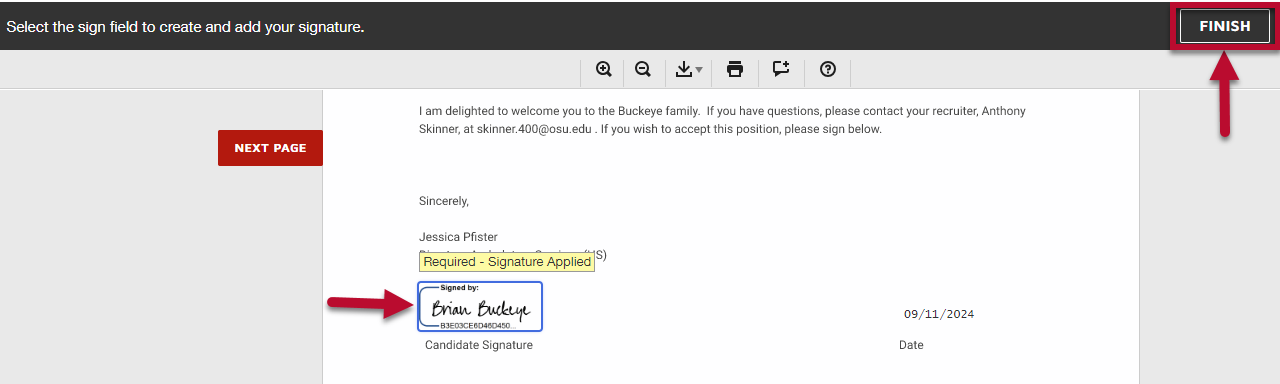The width and height of the screenshot is (1280, 384).
Task: Open help with question mark icon
Action: [828, 70]
